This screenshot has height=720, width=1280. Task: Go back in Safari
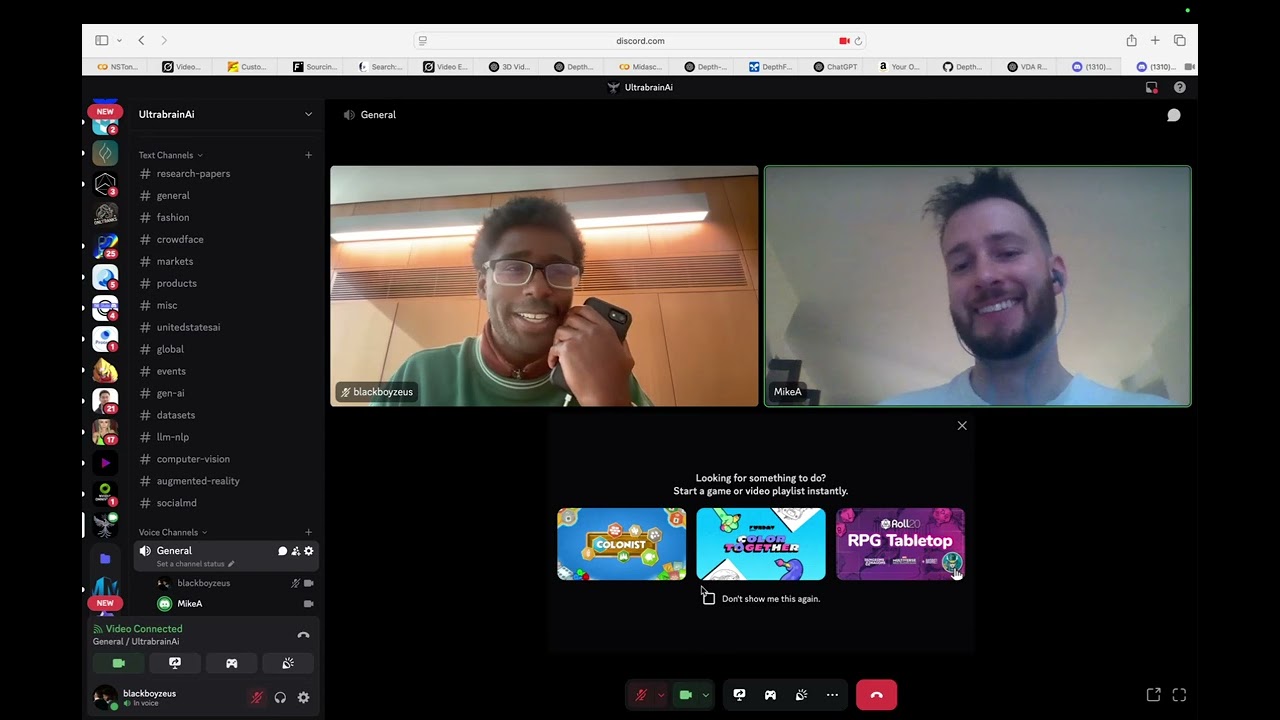pos(141,40)
